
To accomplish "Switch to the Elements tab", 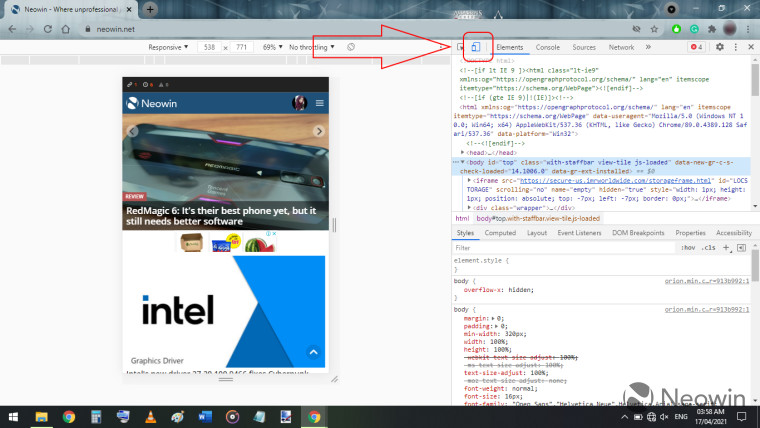I will (x=509, y=48).
